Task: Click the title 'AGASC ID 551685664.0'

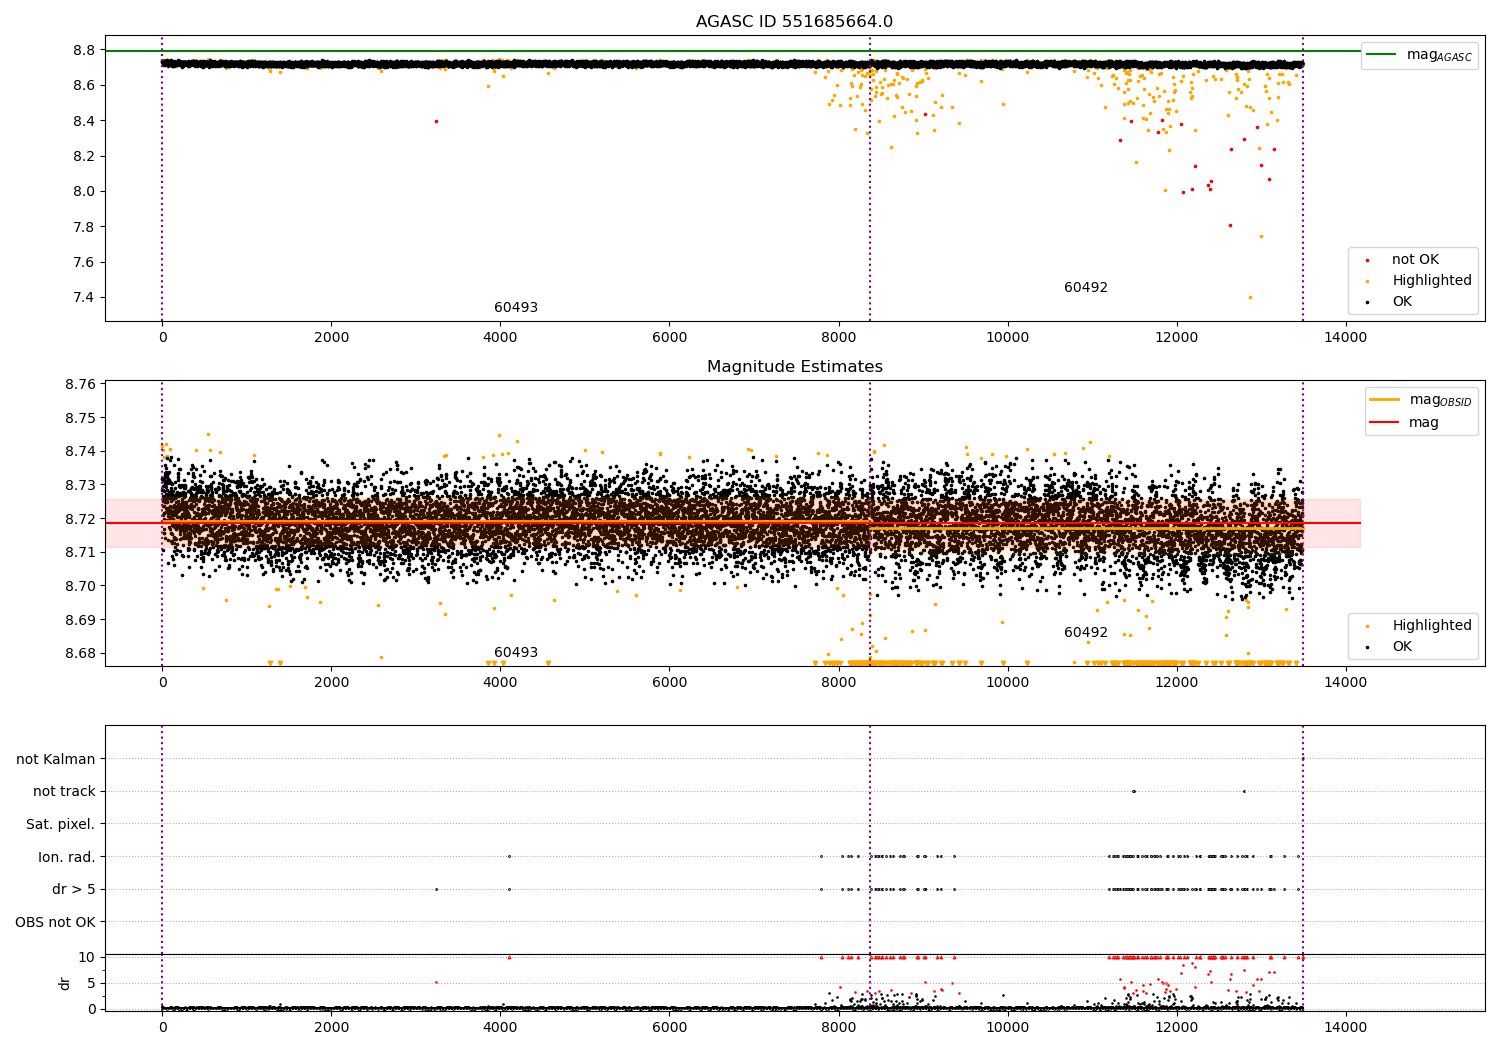Action: click(x=794, y=22)
